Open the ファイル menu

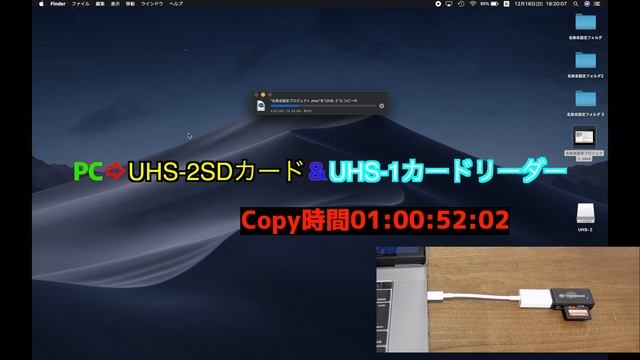(x=80, y=4)
